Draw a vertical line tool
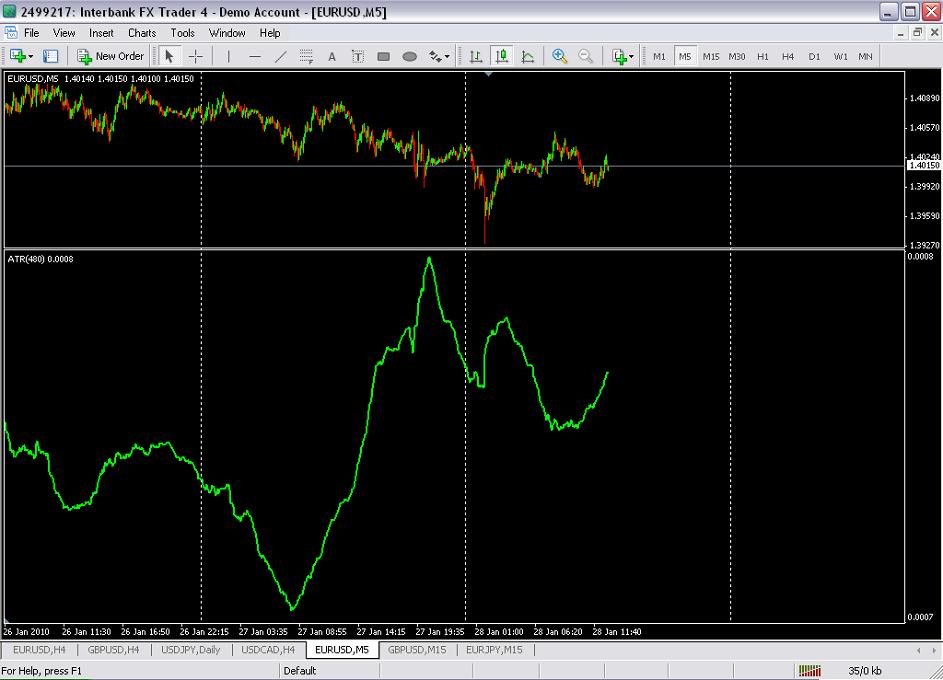 [229, 56]
